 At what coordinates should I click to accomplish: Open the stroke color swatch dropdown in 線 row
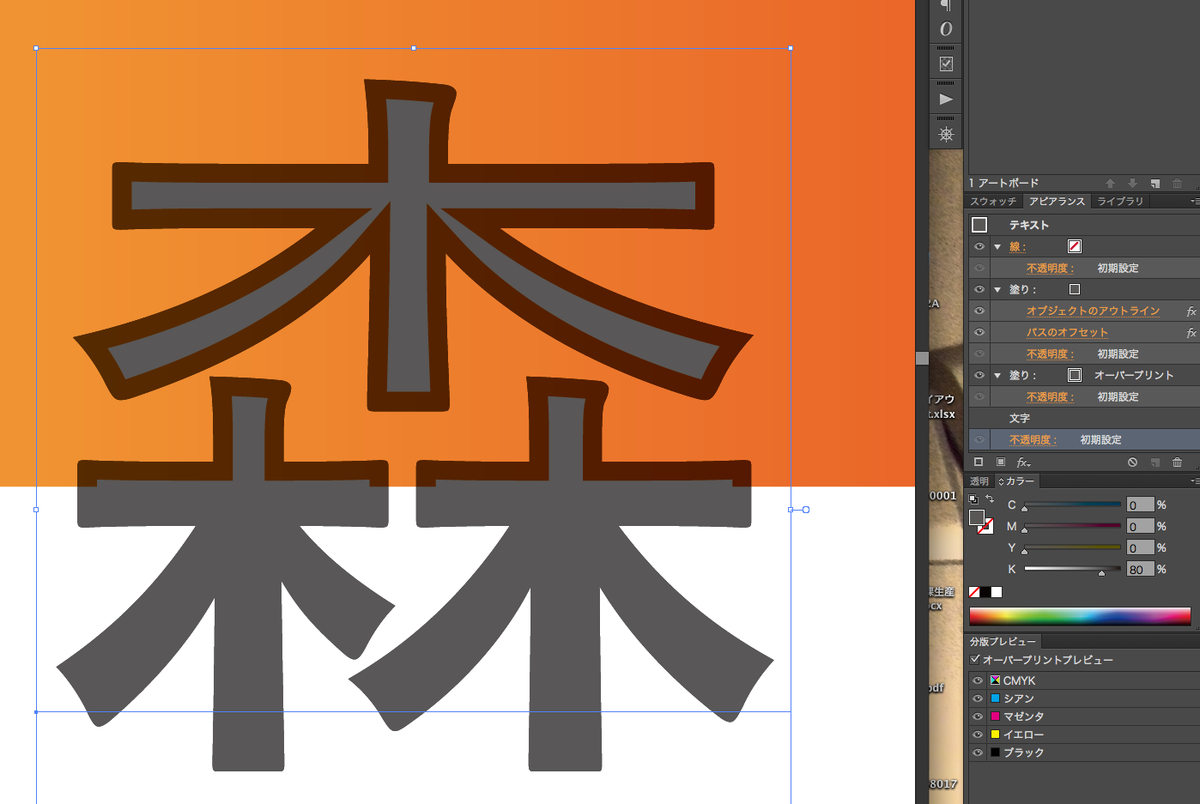(1075, 246)
